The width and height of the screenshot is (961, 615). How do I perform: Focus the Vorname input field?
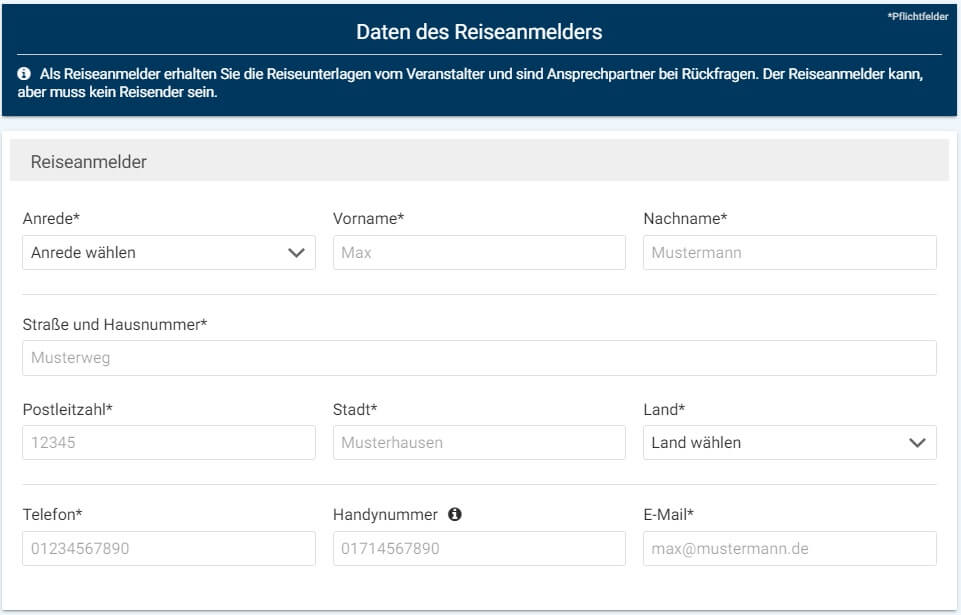479,253
